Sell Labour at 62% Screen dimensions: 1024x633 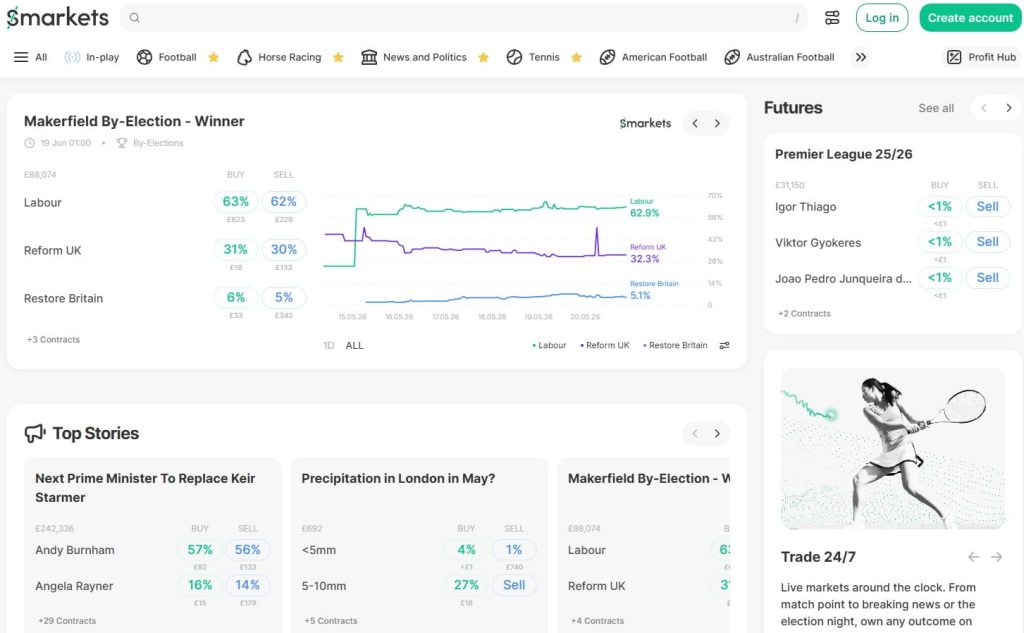pyautogui.click(x=283, y=202)
